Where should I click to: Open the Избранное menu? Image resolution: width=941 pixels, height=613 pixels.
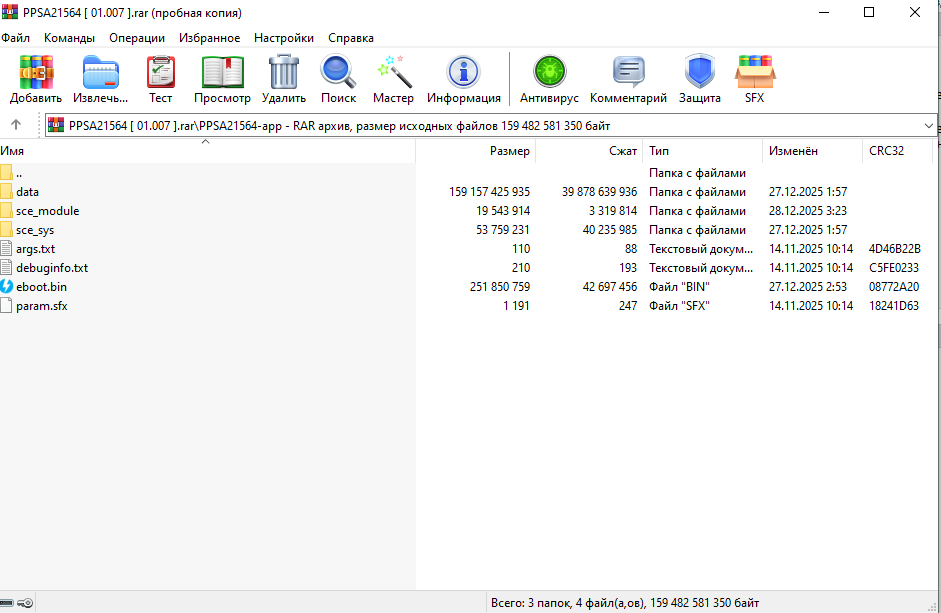[x=209, y=38]
